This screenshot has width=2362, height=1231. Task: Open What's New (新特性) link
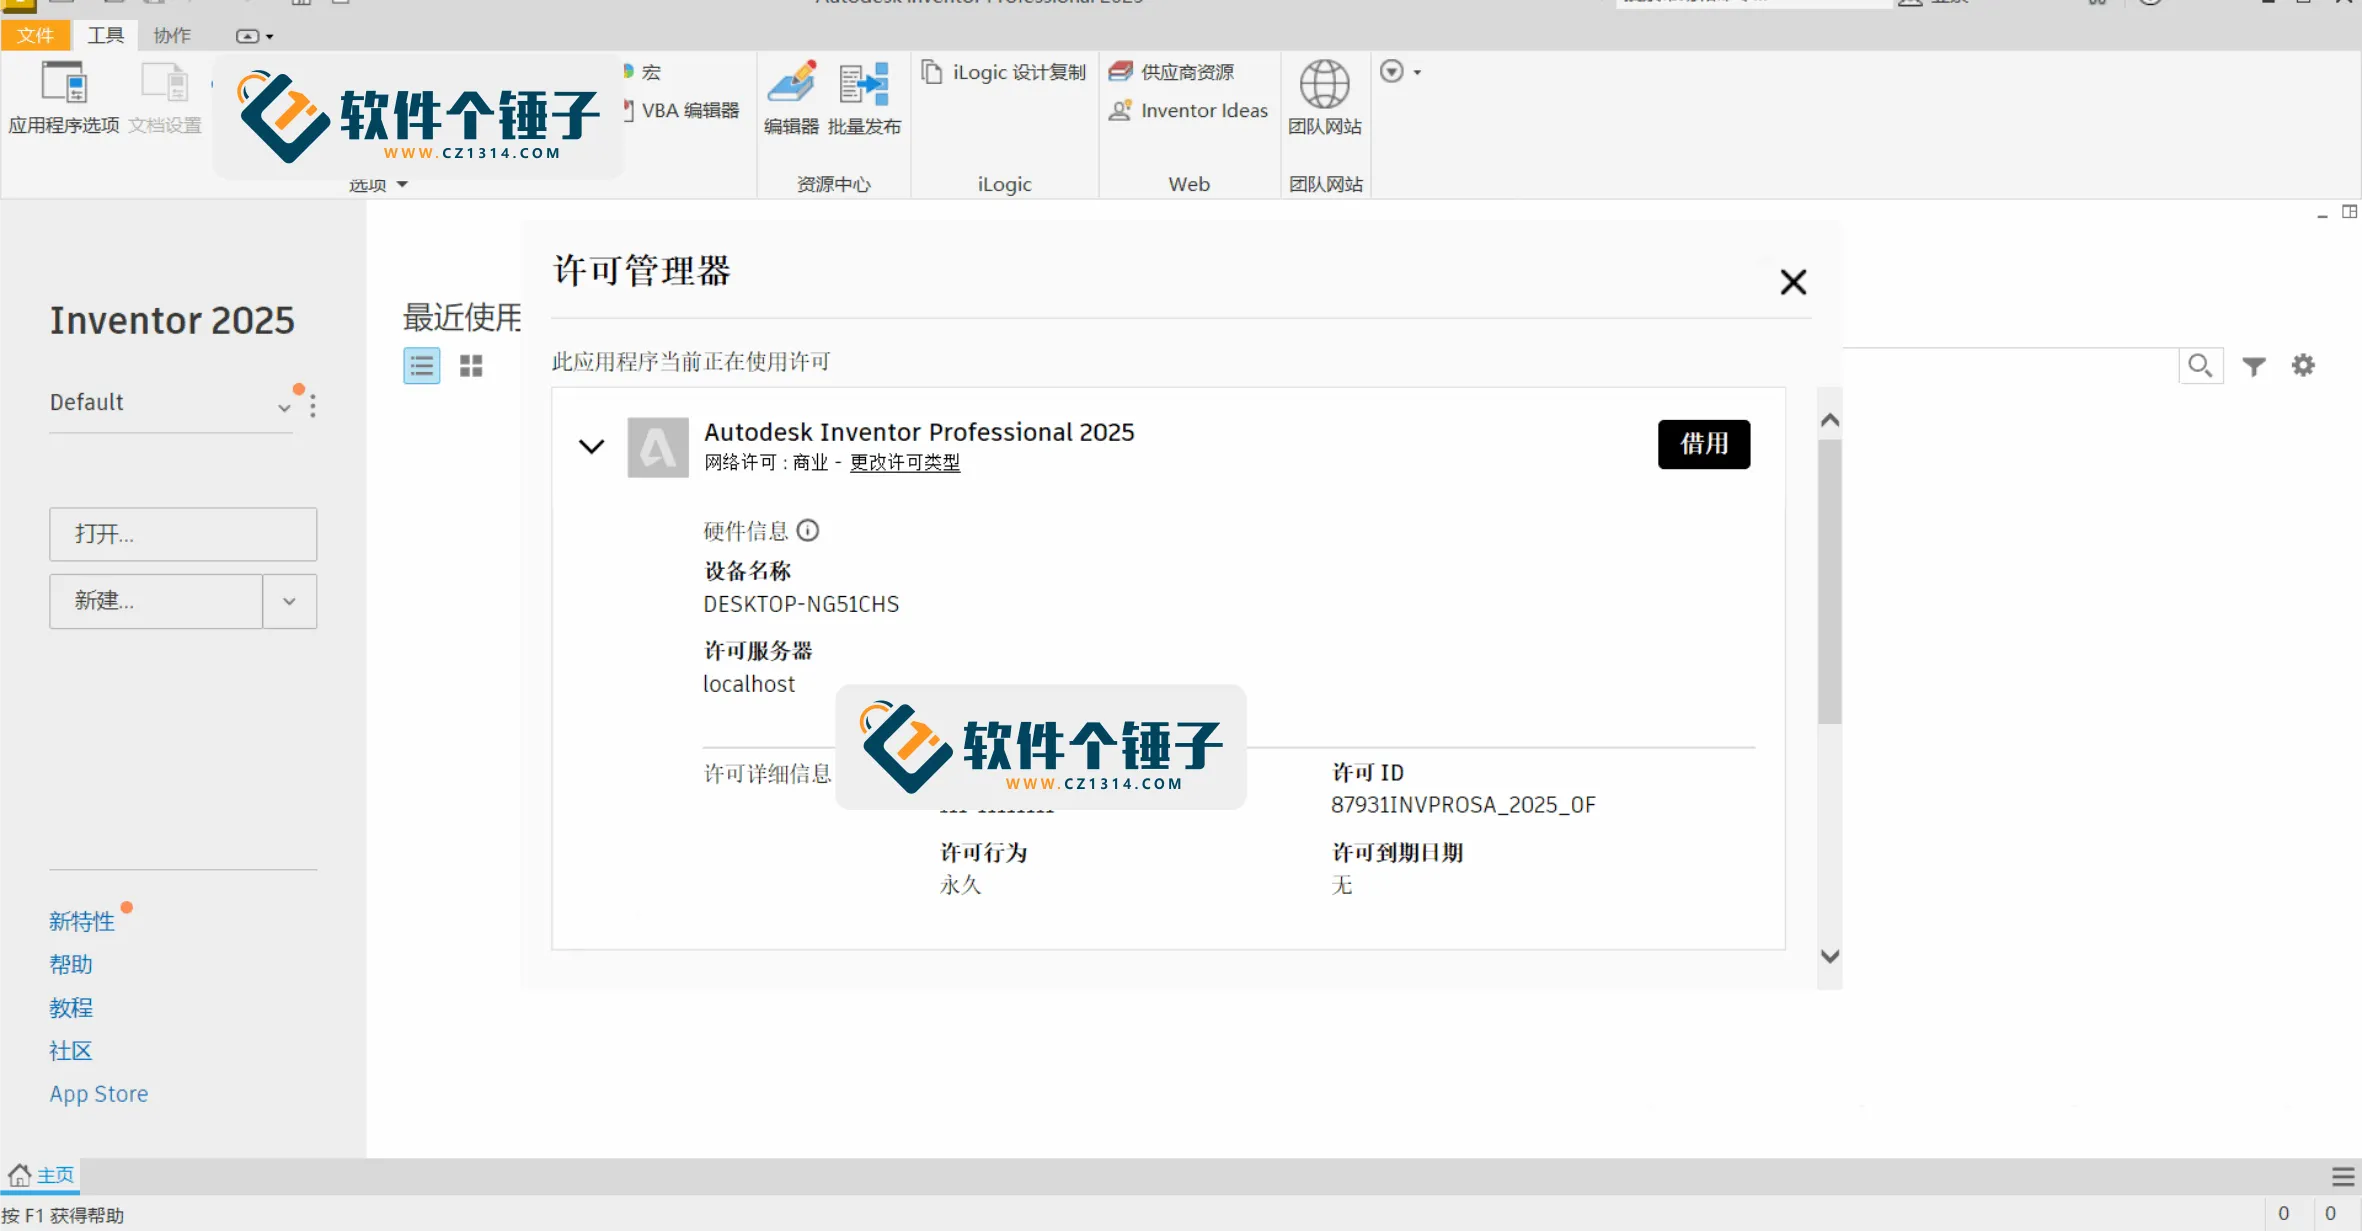tap(82, 921)
